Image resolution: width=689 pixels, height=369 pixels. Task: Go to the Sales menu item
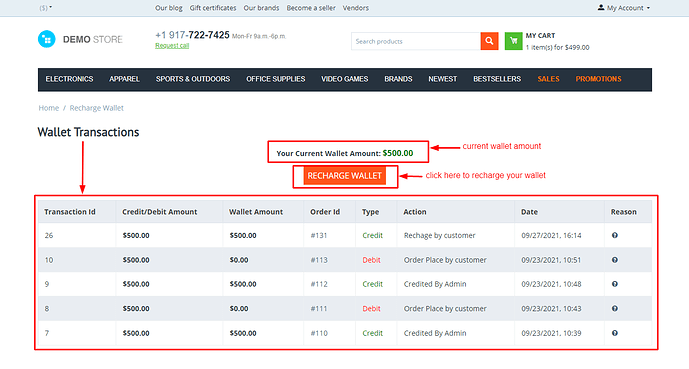(x=548, y=79)
